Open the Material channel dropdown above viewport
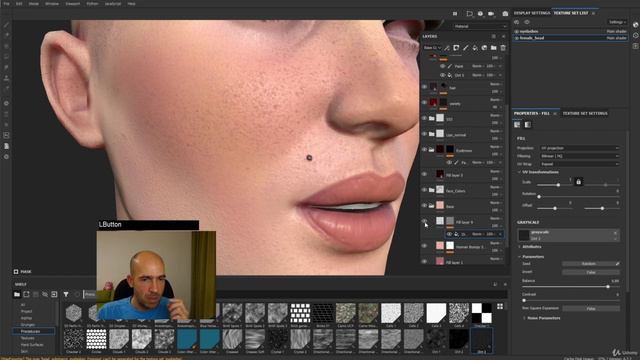This screenshot has height=360, width=640. pos(480,27)
